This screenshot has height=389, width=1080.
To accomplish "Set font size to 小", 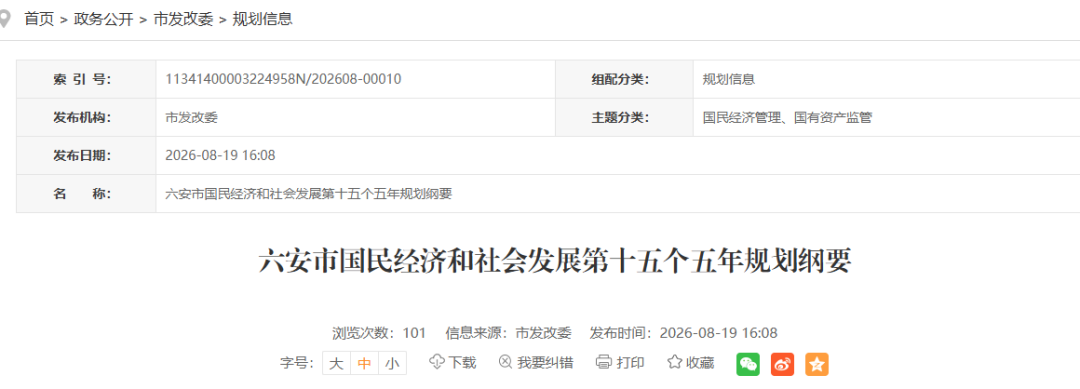I will click(392, 363).
